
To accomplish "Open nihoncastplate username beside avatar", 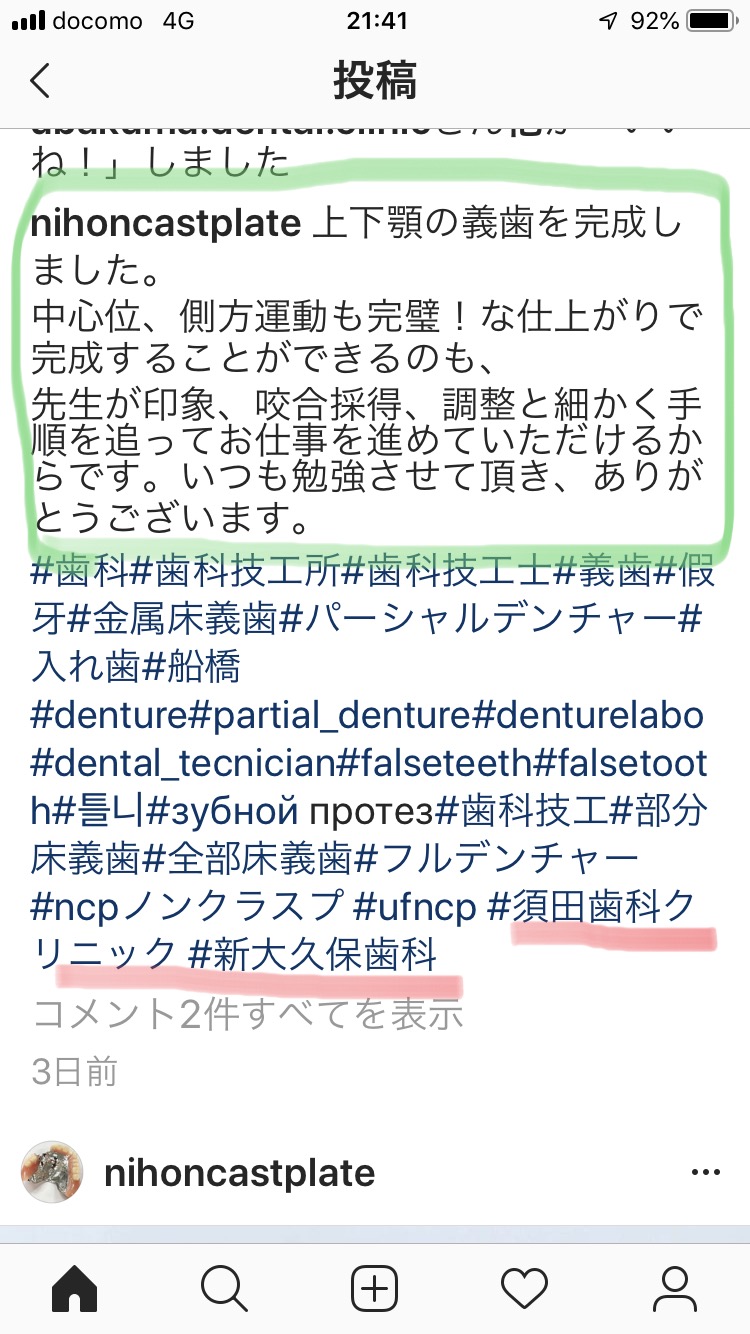I will [239, 1172].
